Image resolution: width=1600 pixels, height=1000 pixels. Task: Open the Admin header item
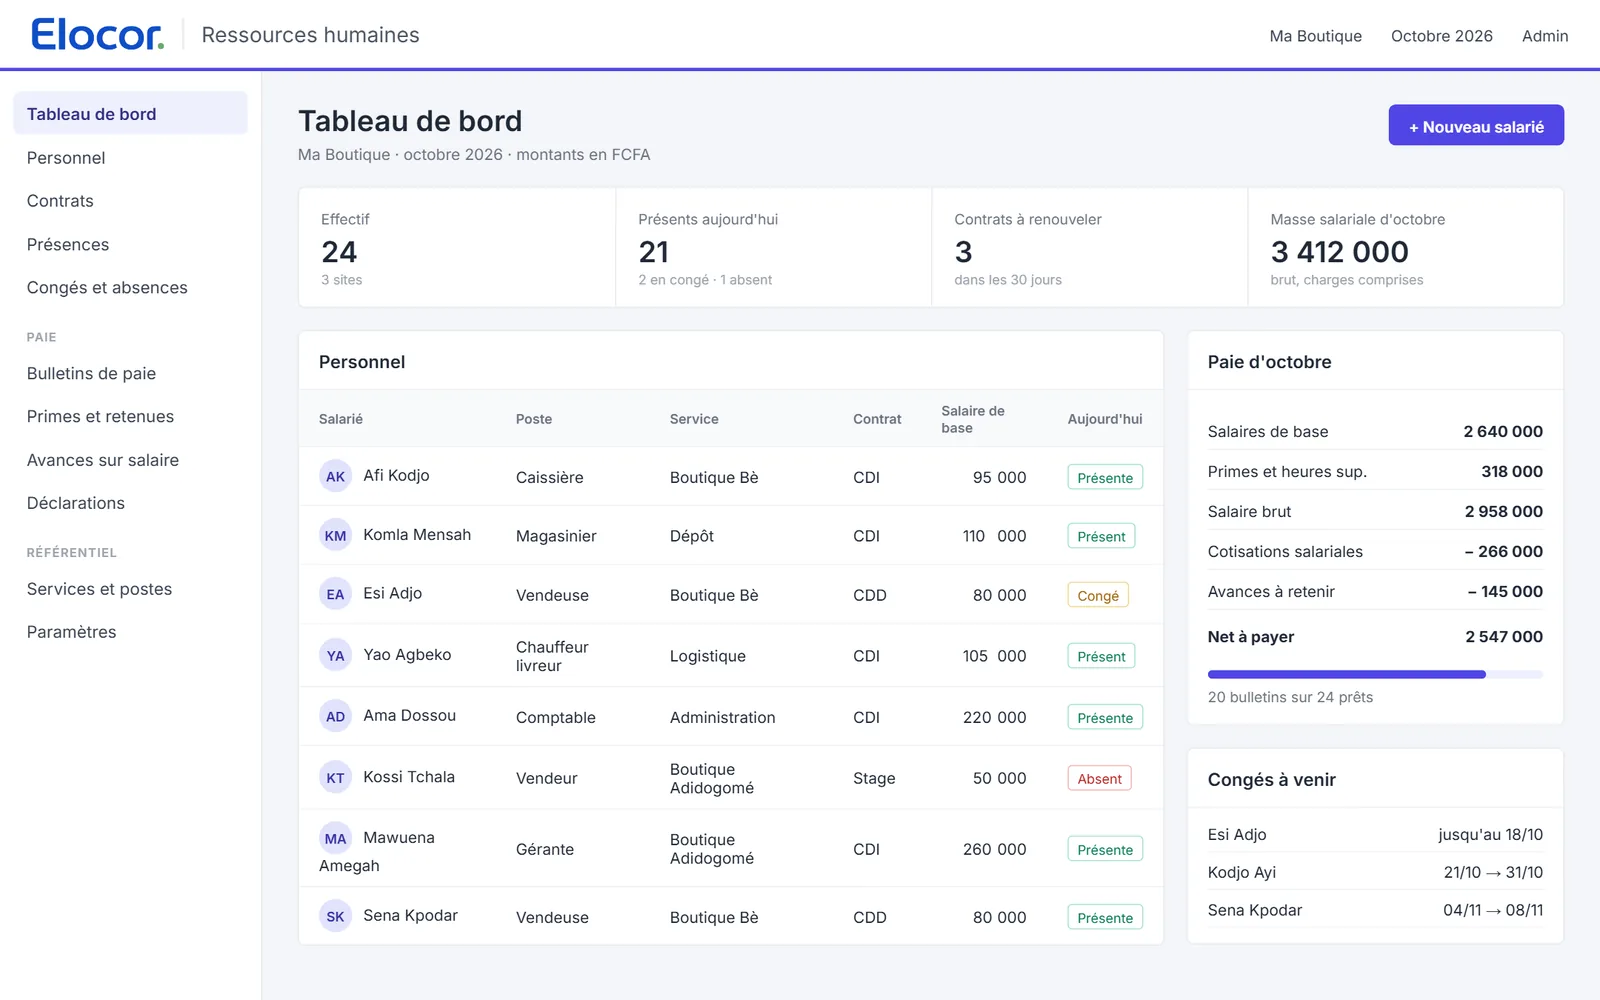click(x=1545, y=36)
